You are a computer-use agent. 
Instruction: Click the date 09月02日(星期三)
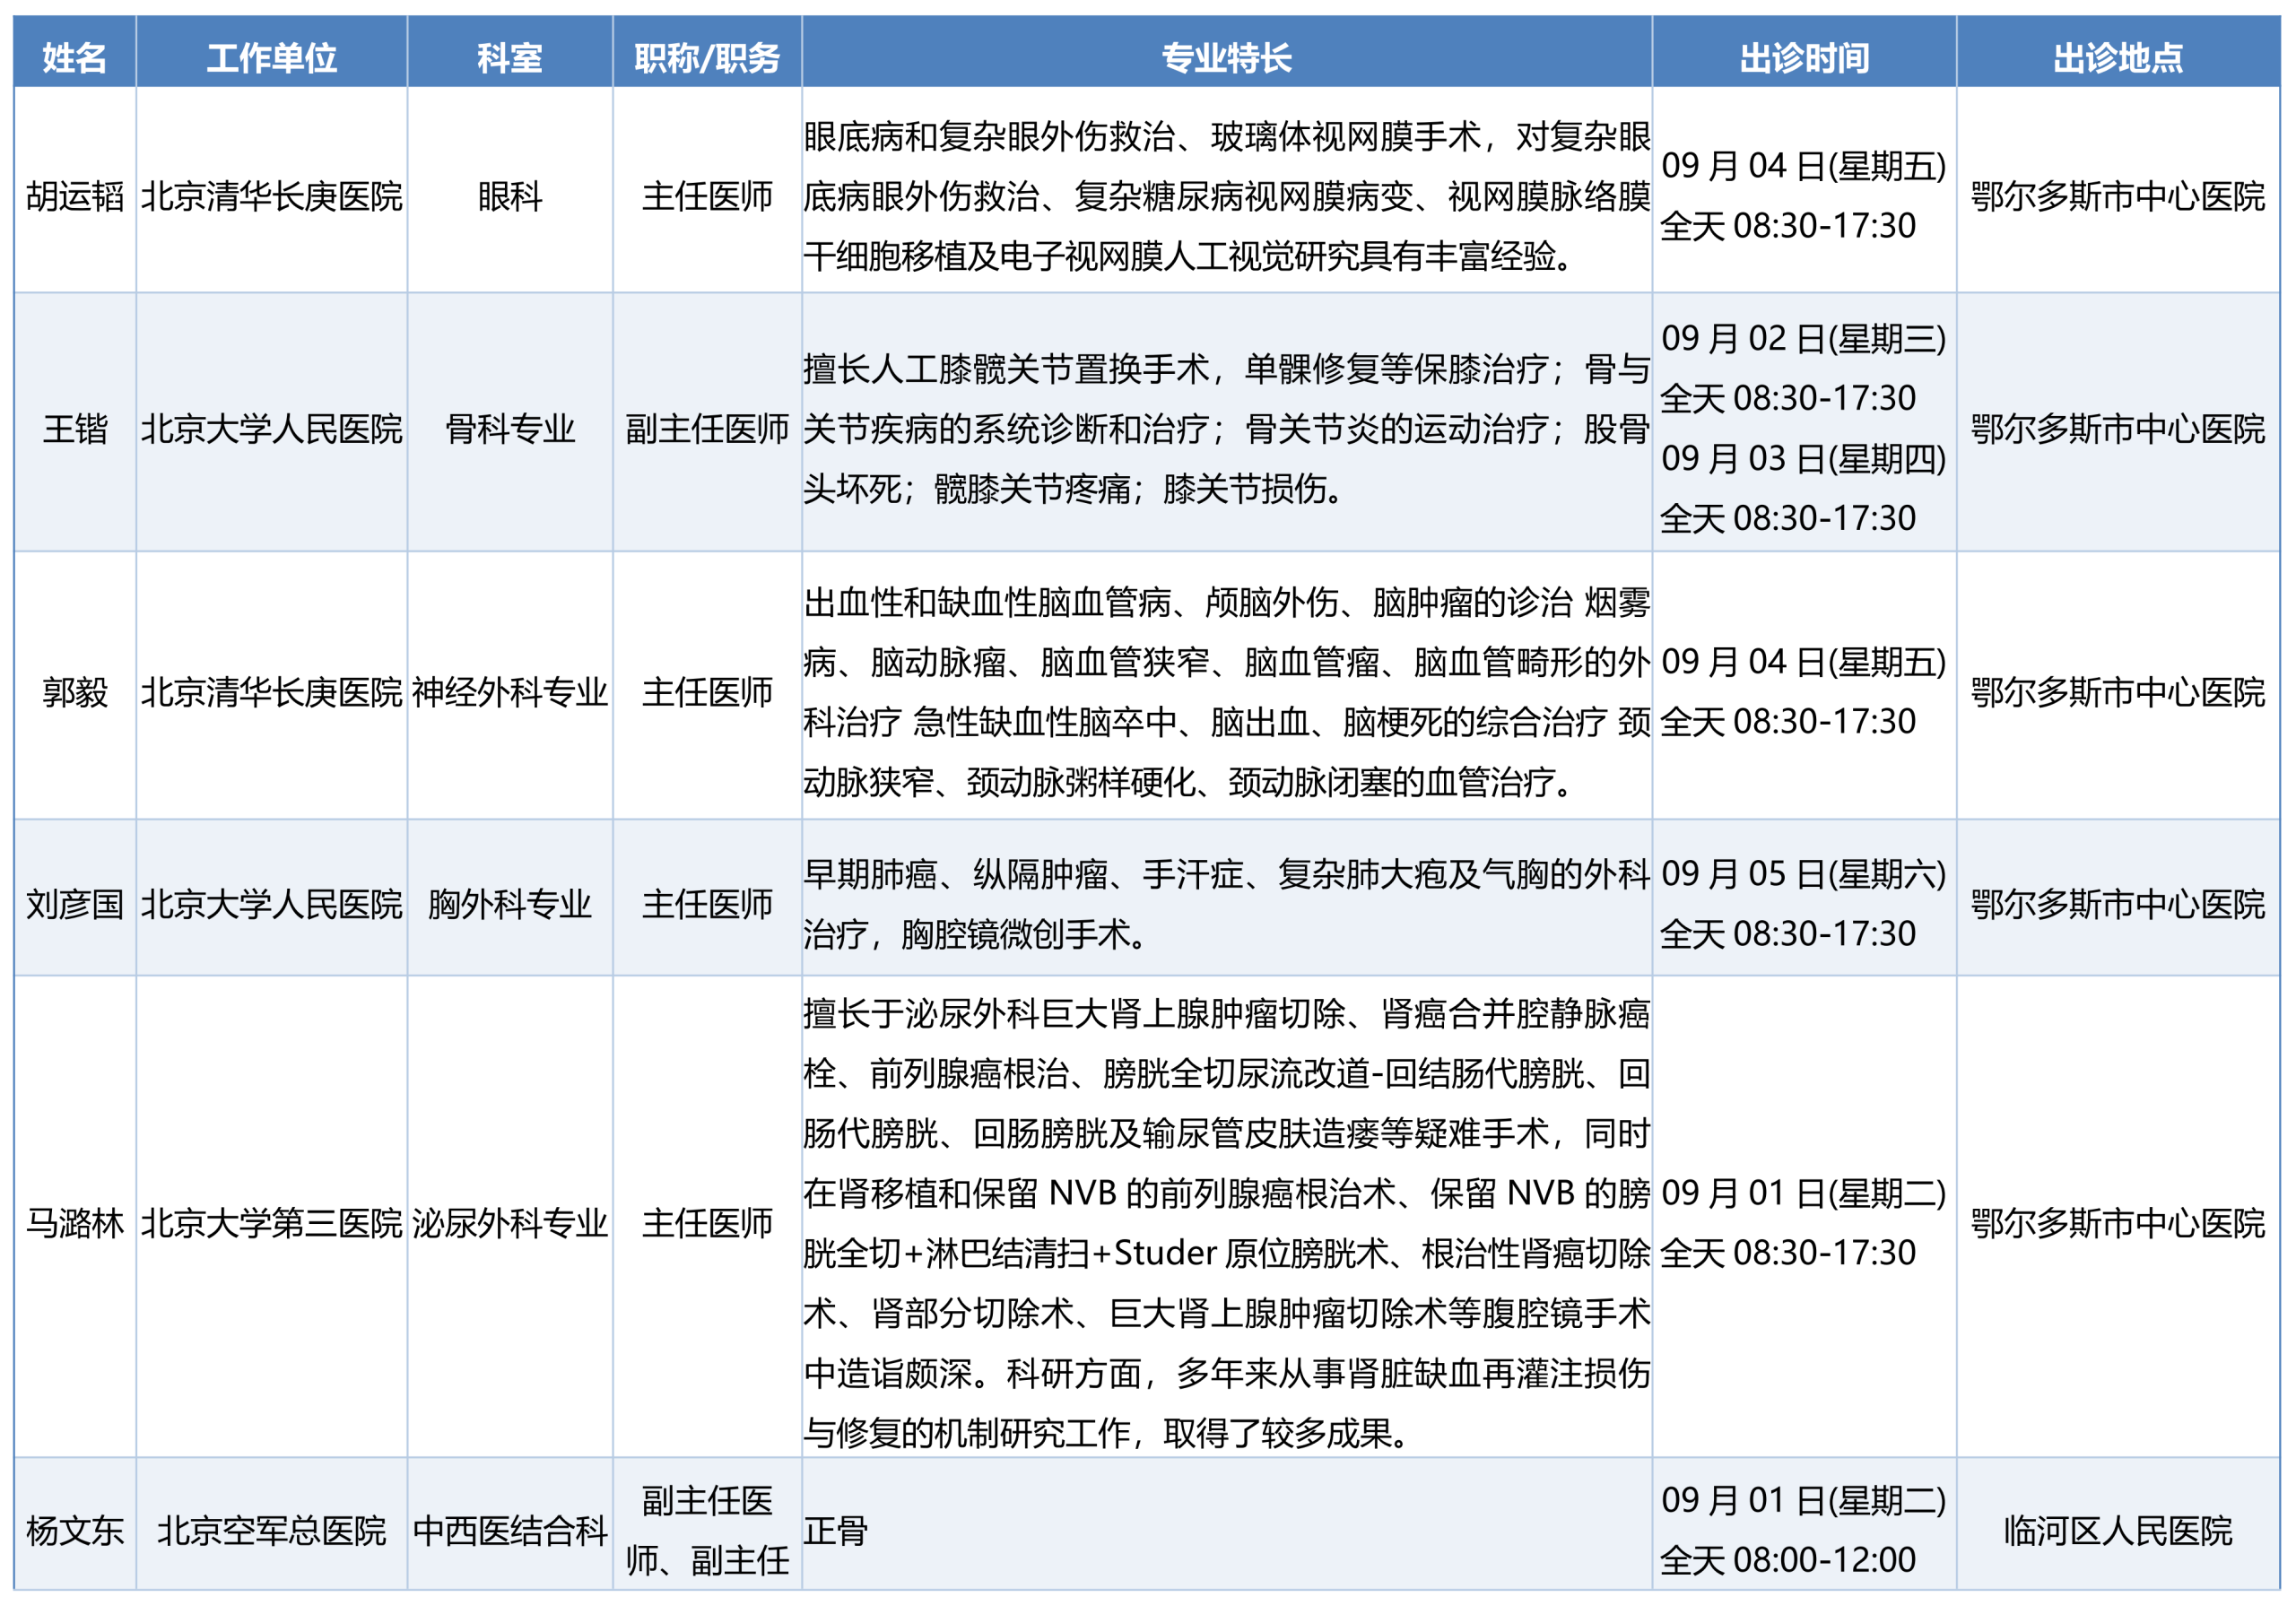click(1804, 339)
